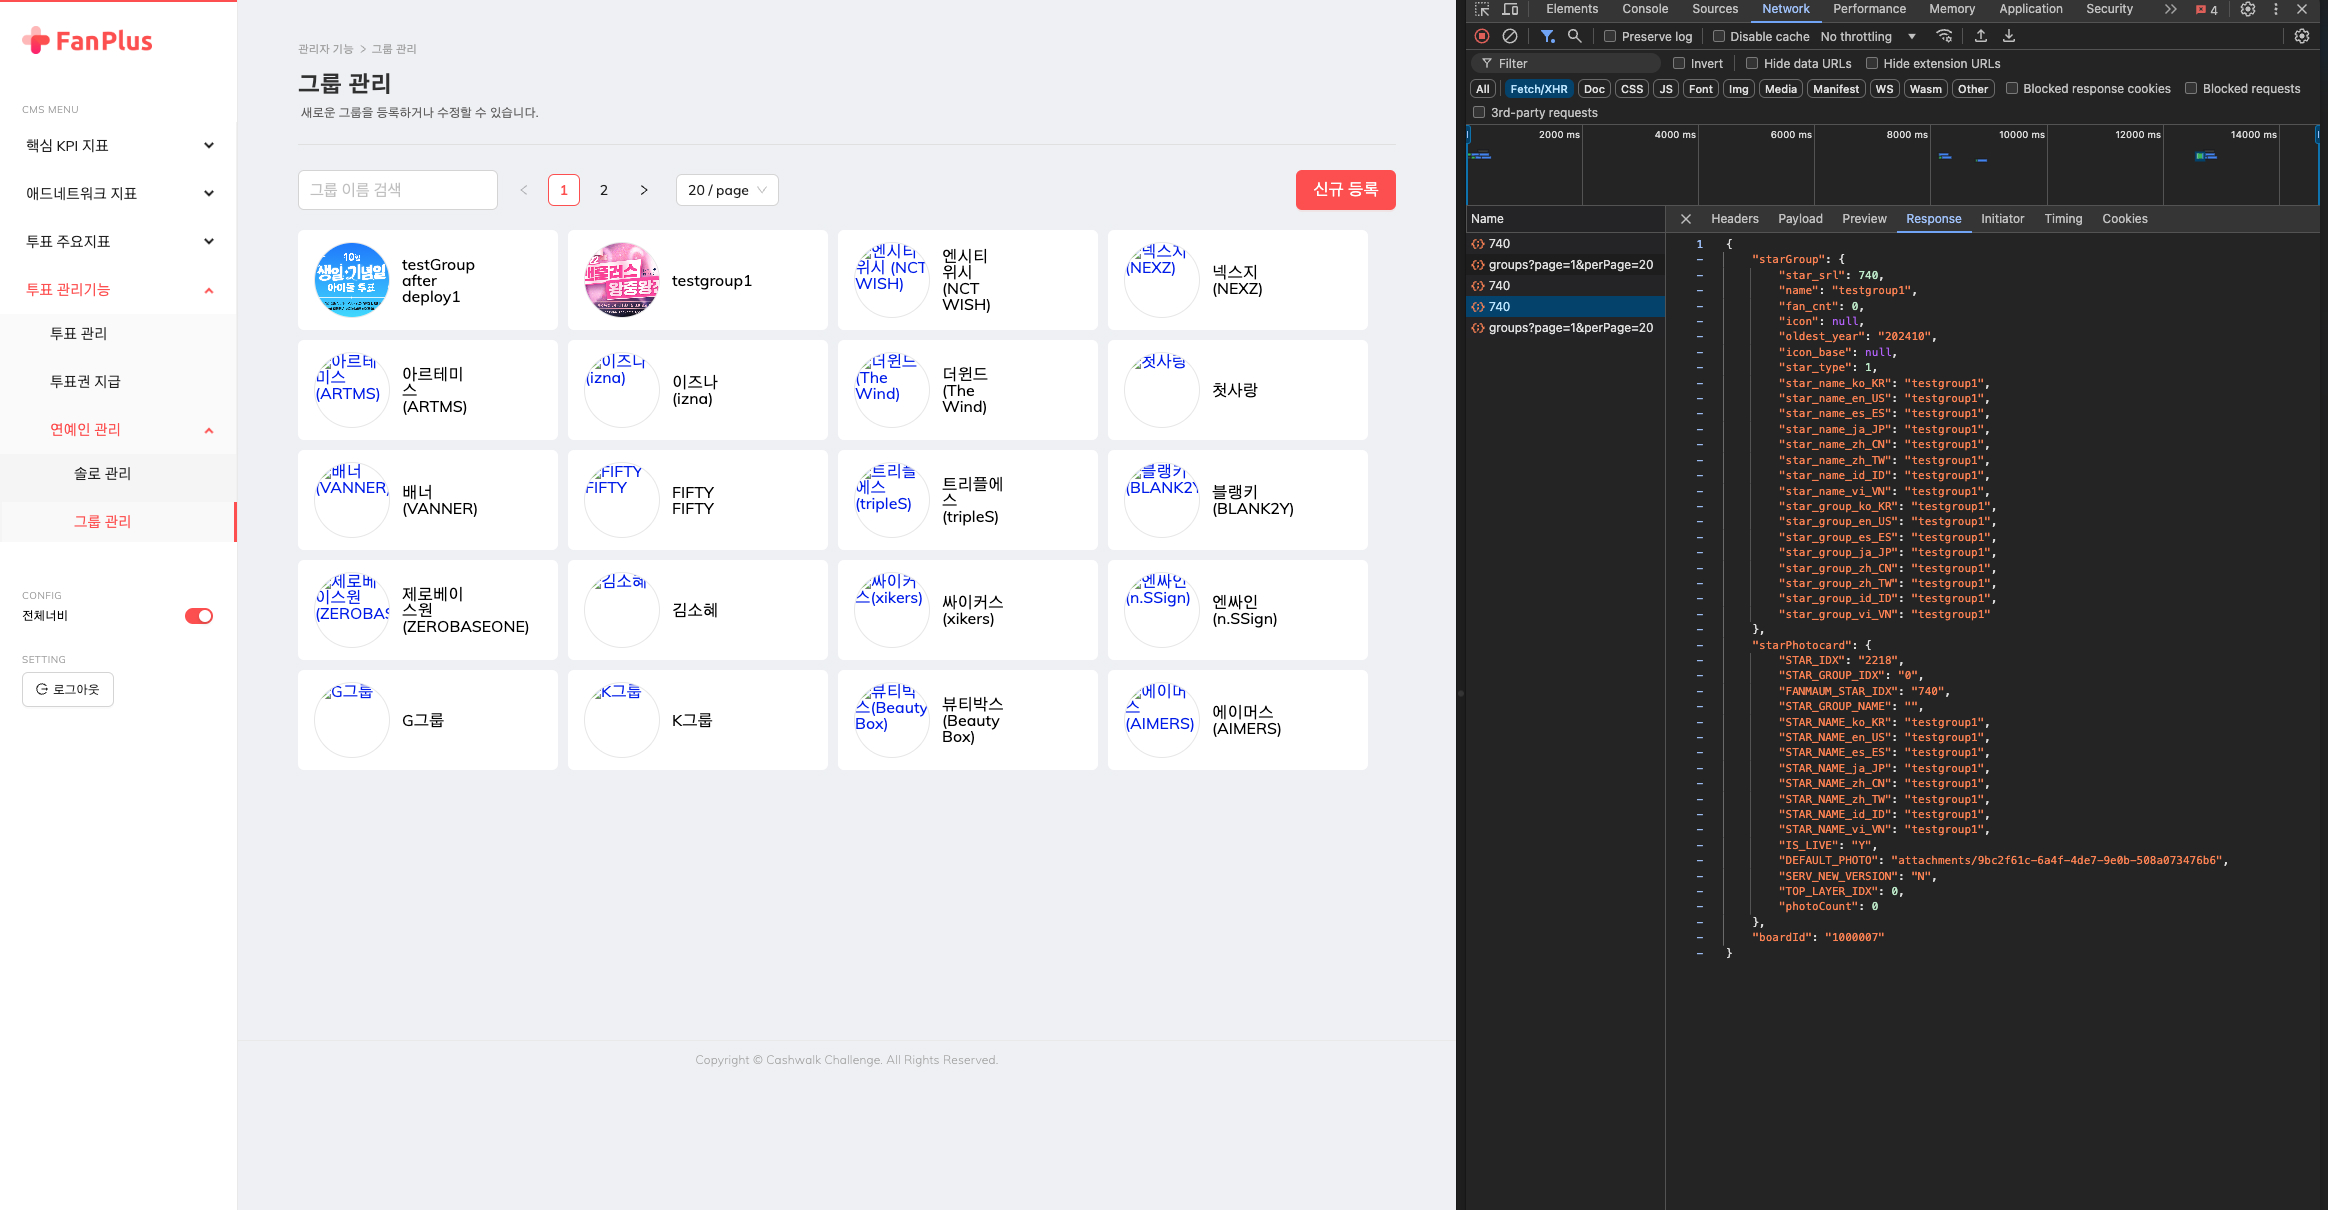Screen dimensions: 2328x1210
Task: Go to previous page arrow in pagination
Action: pyautogui.click(x=524, y=190)
